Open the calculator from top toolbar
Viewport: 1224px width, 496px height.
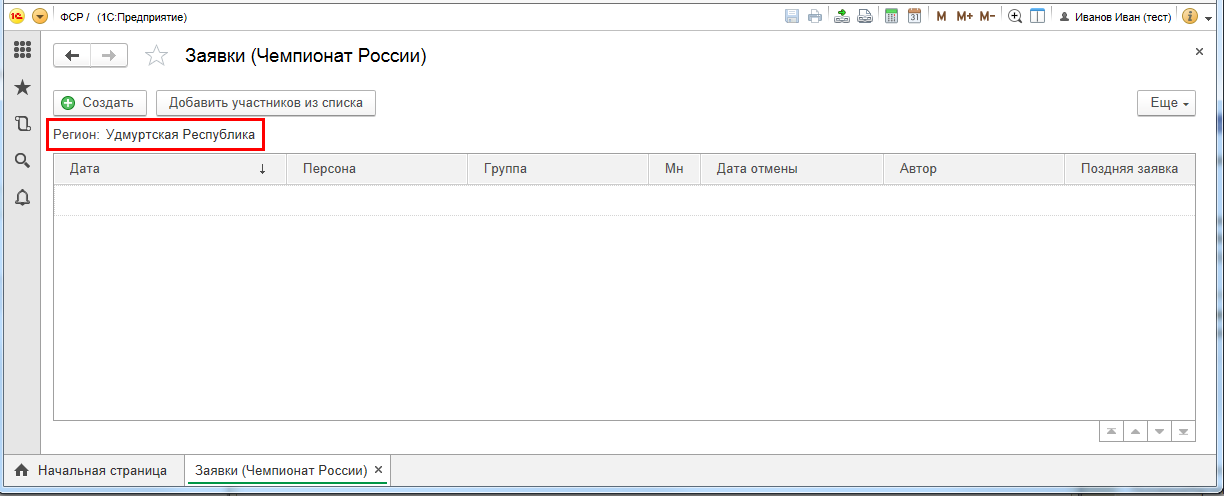coord(891,16)
